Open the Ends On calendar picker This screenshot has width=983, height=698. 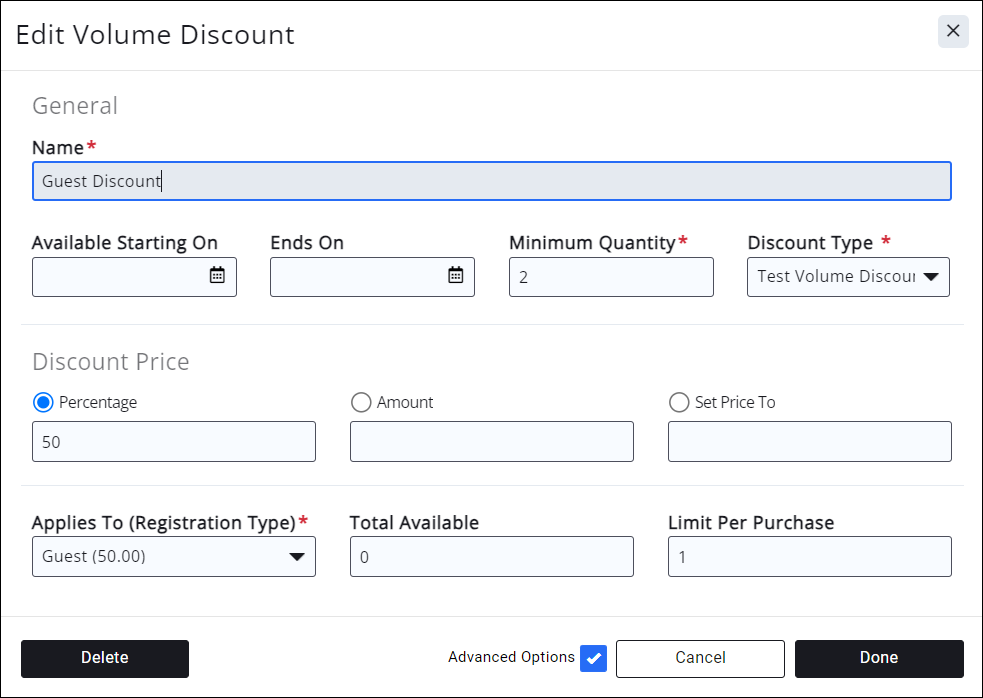click(x=455, y=276)
